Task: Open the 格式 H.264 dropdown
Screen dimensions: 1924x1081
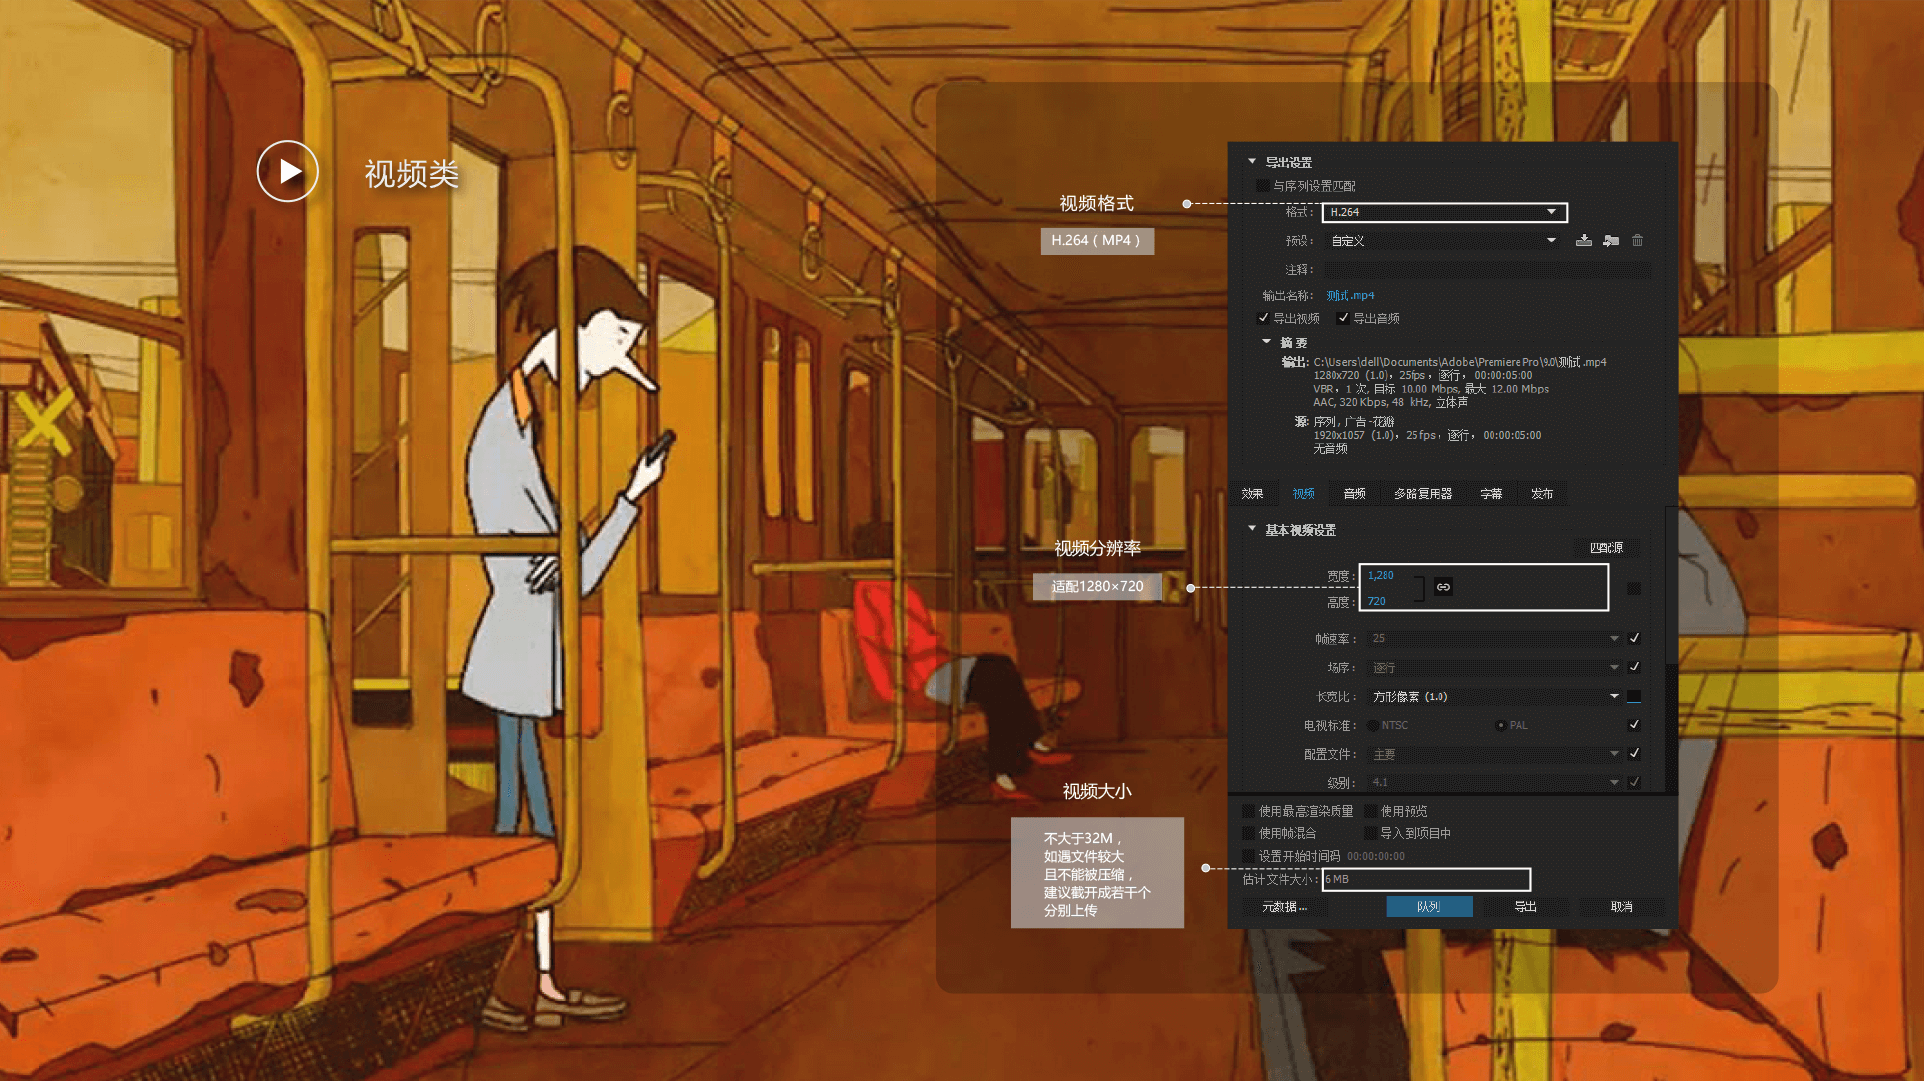Action: [1444, 212]
